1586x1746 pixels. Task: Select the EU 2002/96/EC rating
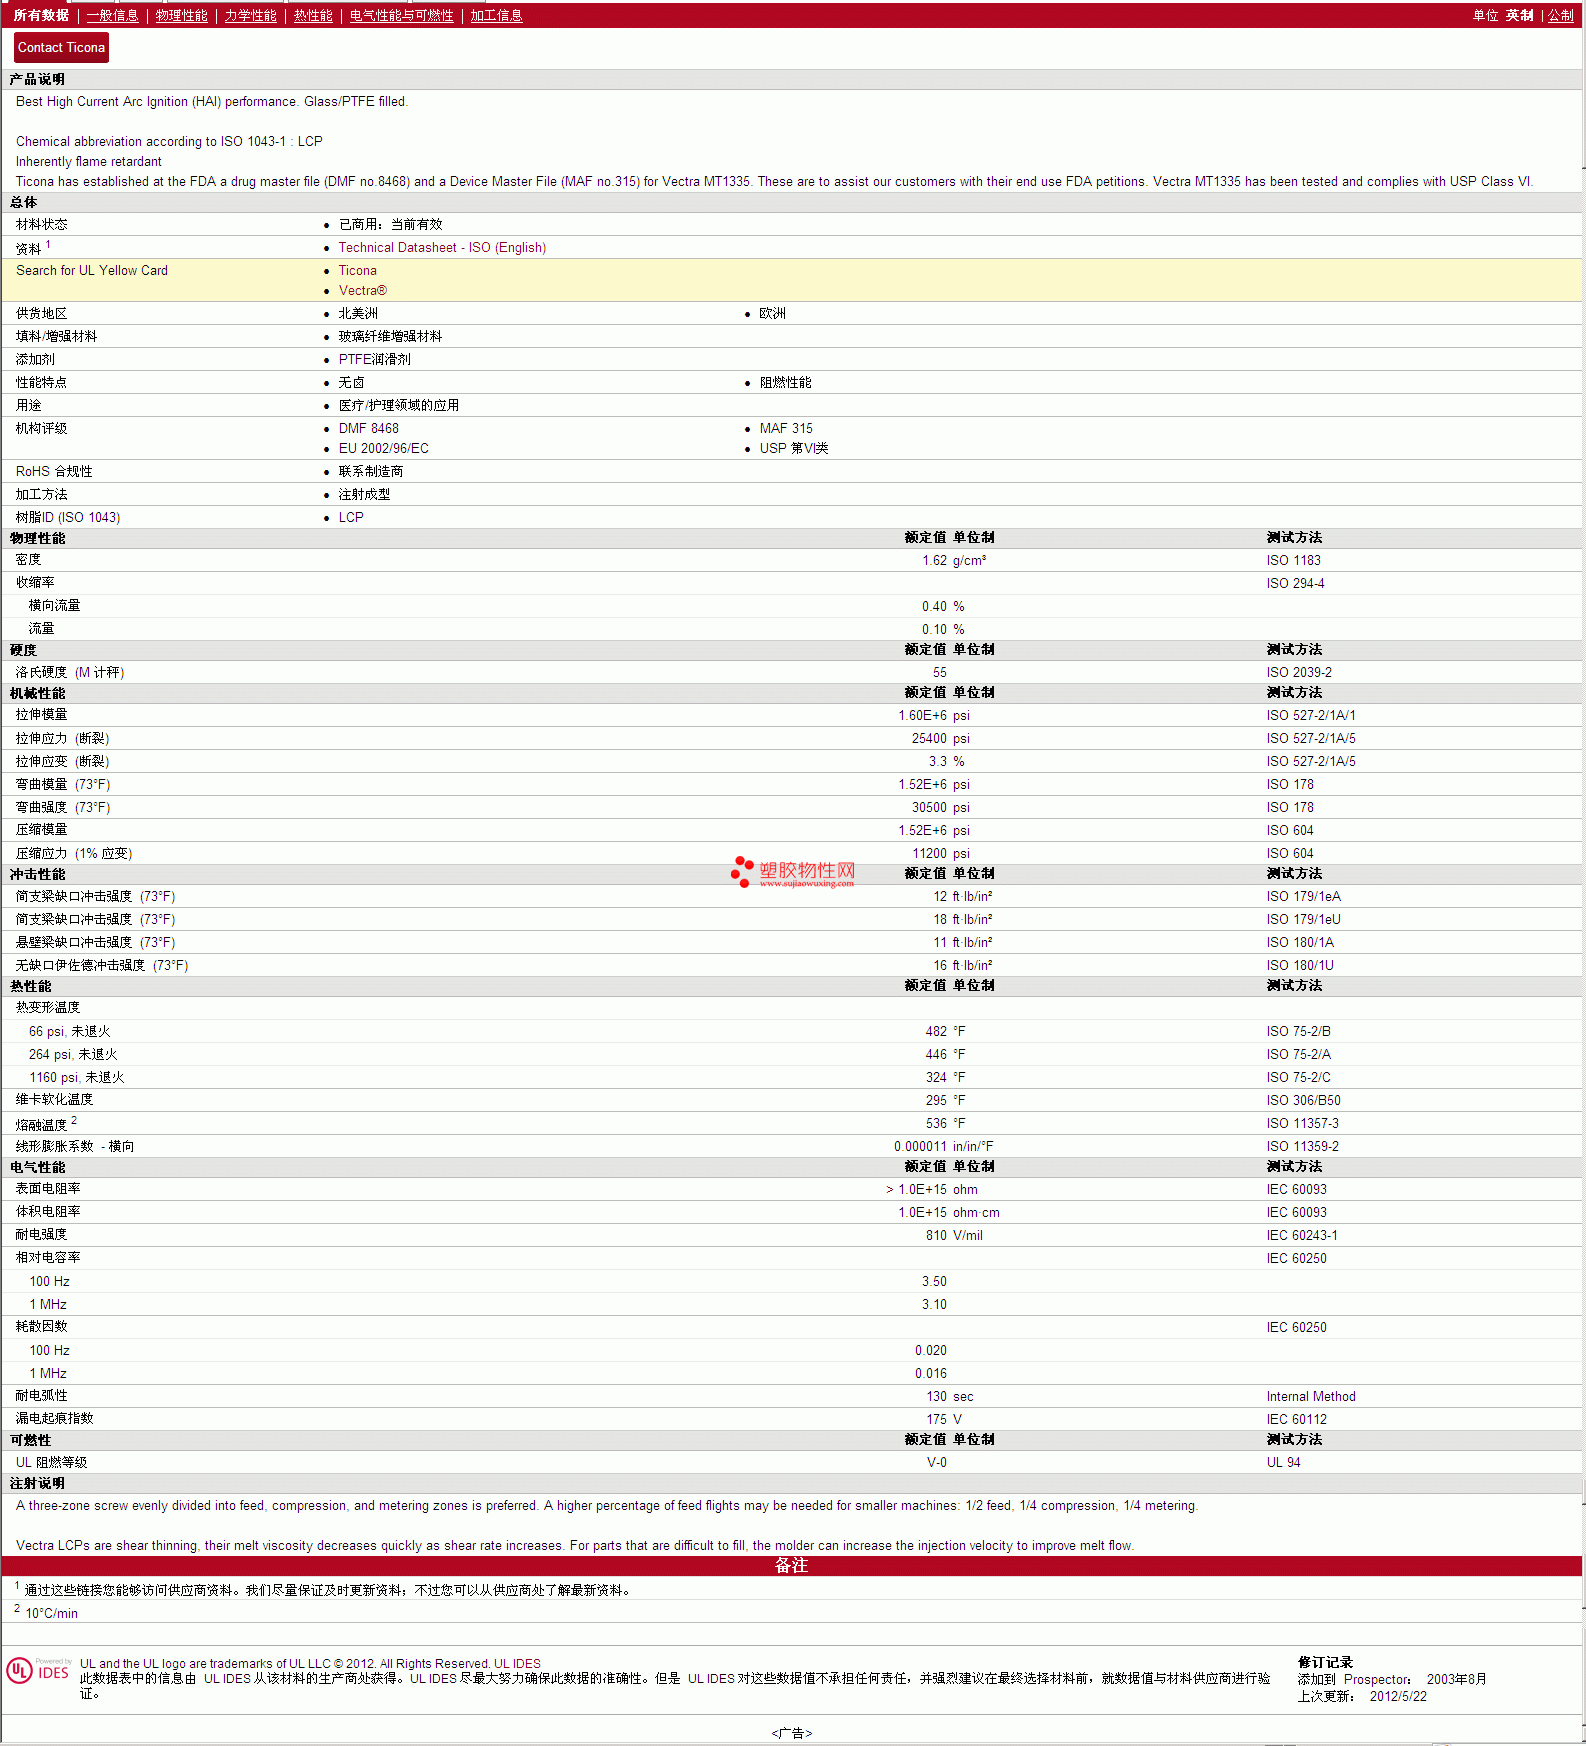pos(383,448)
